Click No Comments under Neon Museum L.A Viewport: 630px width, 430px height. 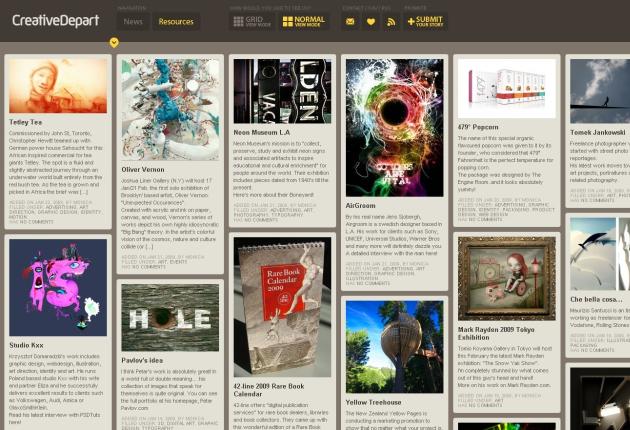tap(261, 220)
